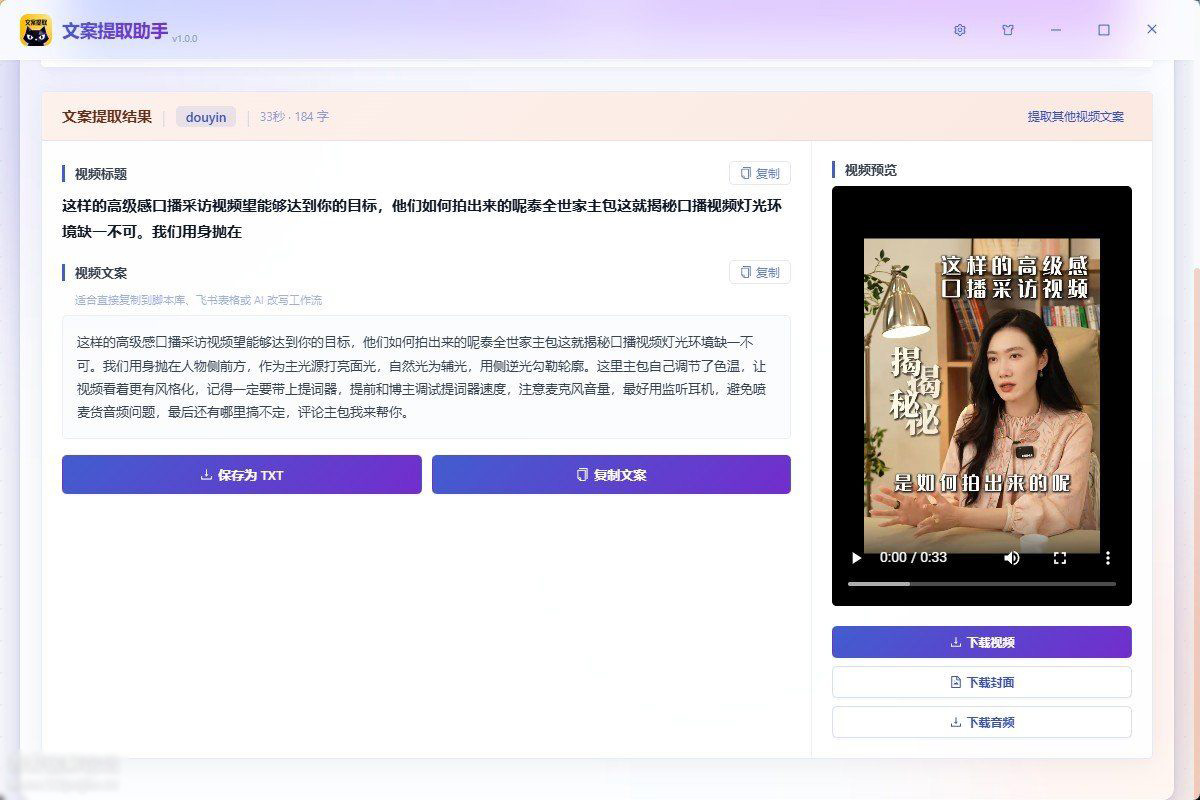Click the video progress bar

coord(982,583)
